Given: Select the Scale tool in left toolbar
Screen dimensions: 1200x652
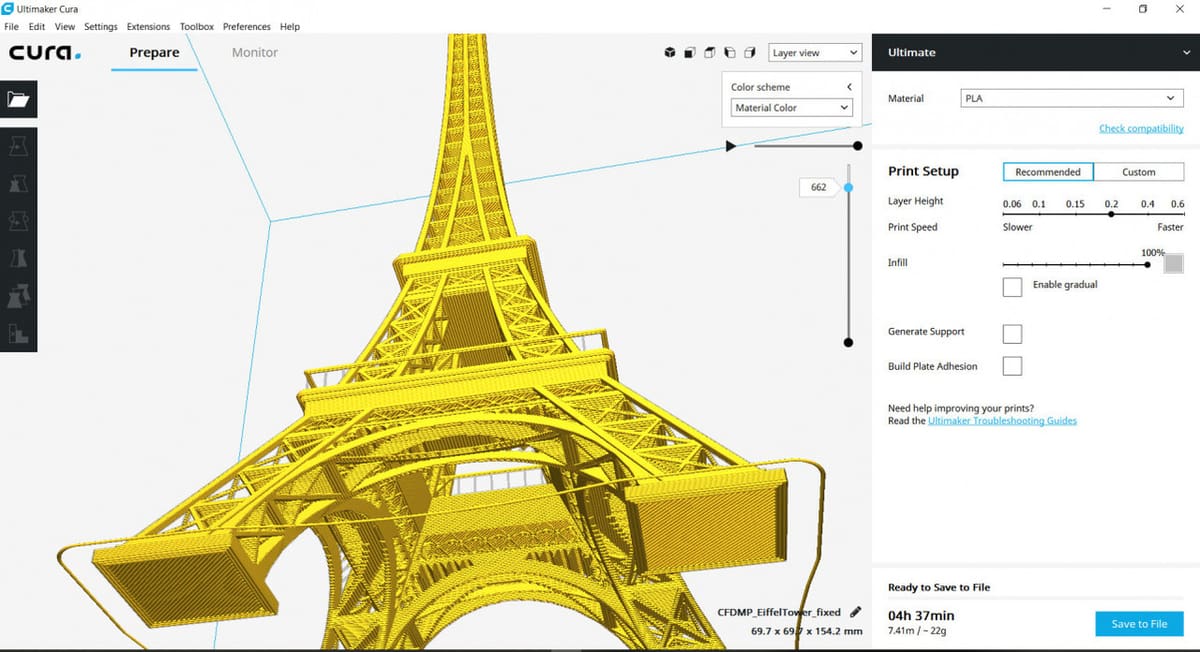Looking at the screenshot, I should point(19,184).
